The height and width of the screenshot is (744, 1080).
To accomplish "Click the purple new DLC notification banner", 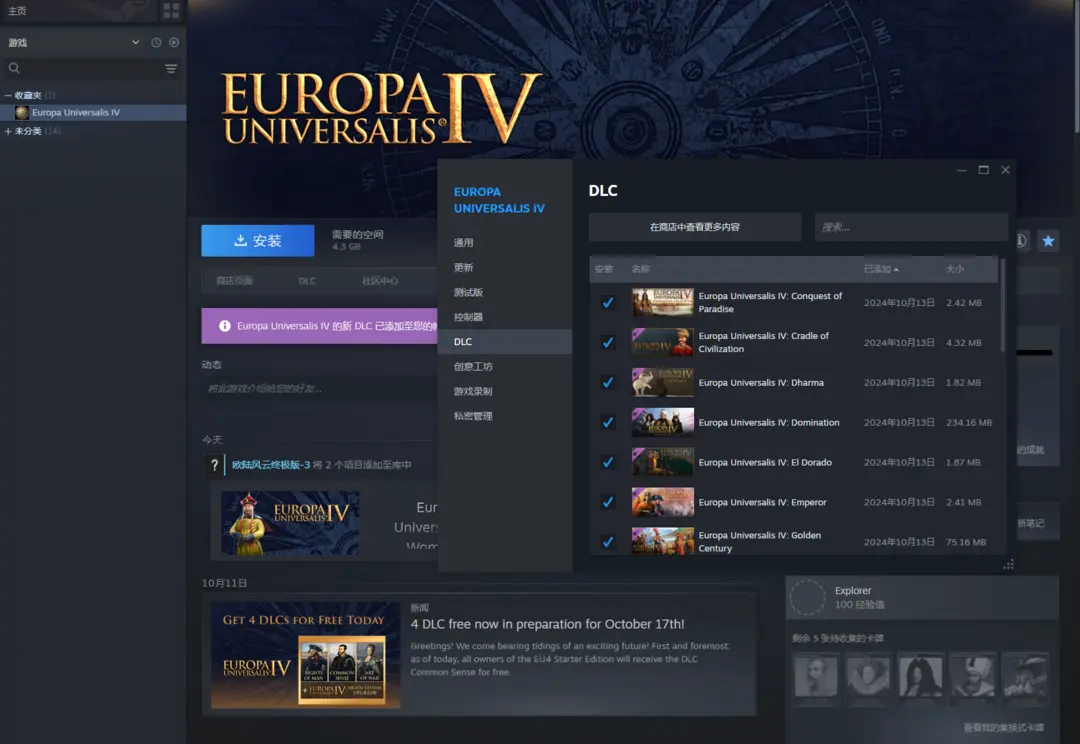I will (x=320, y=326).
